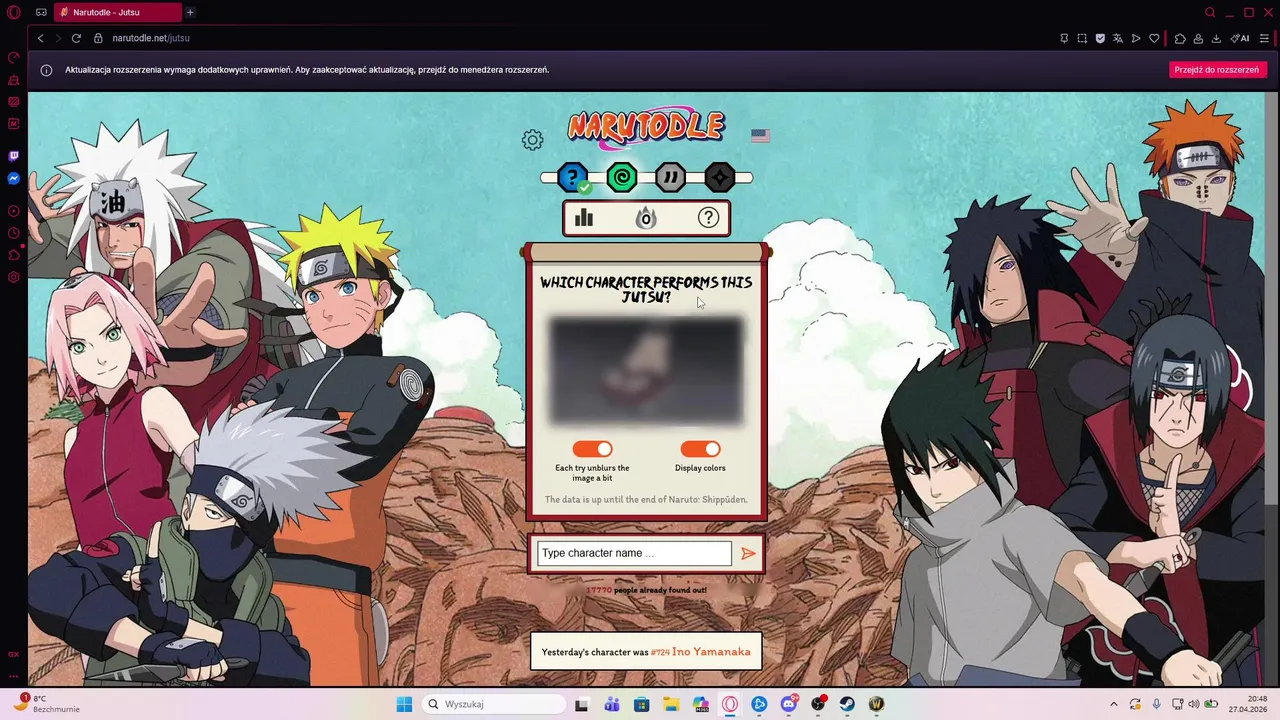
Task: Open Twitch in the sidebar
Action: (x=14, y=156)
